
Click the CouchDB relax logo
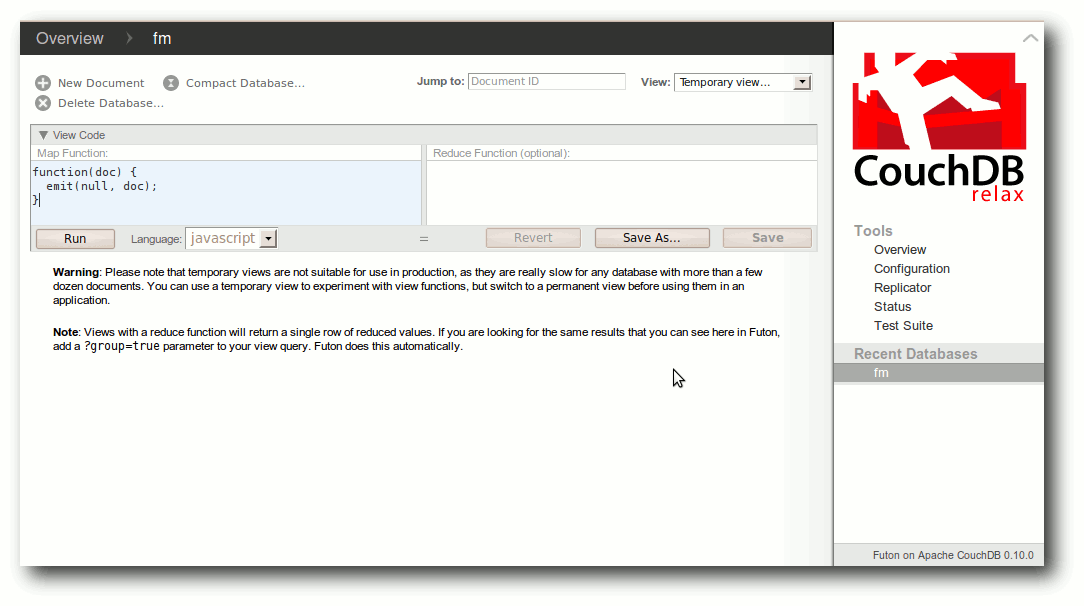pos(939,128)
